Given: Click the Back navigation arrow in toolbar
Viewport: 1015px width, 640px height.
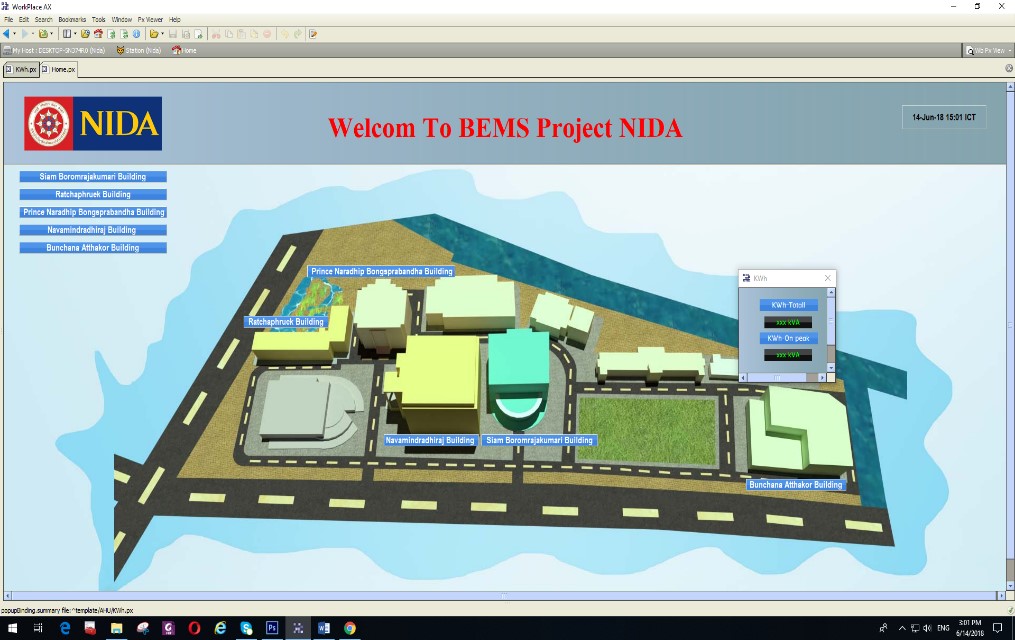Looking at the screenshot, I should tap(6, 34).
